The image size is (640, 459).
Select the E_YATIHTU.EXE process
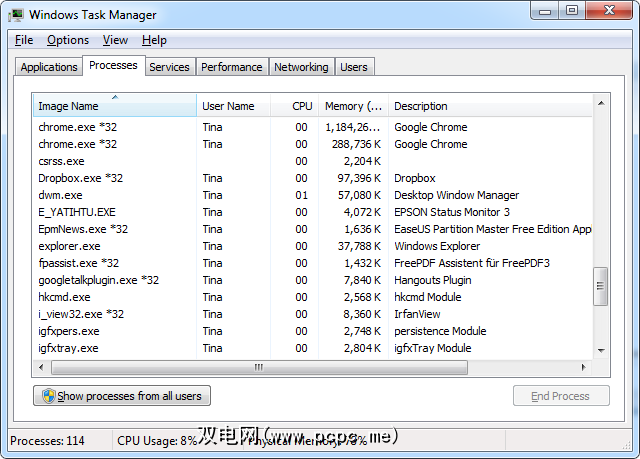[x=312, y=212]
